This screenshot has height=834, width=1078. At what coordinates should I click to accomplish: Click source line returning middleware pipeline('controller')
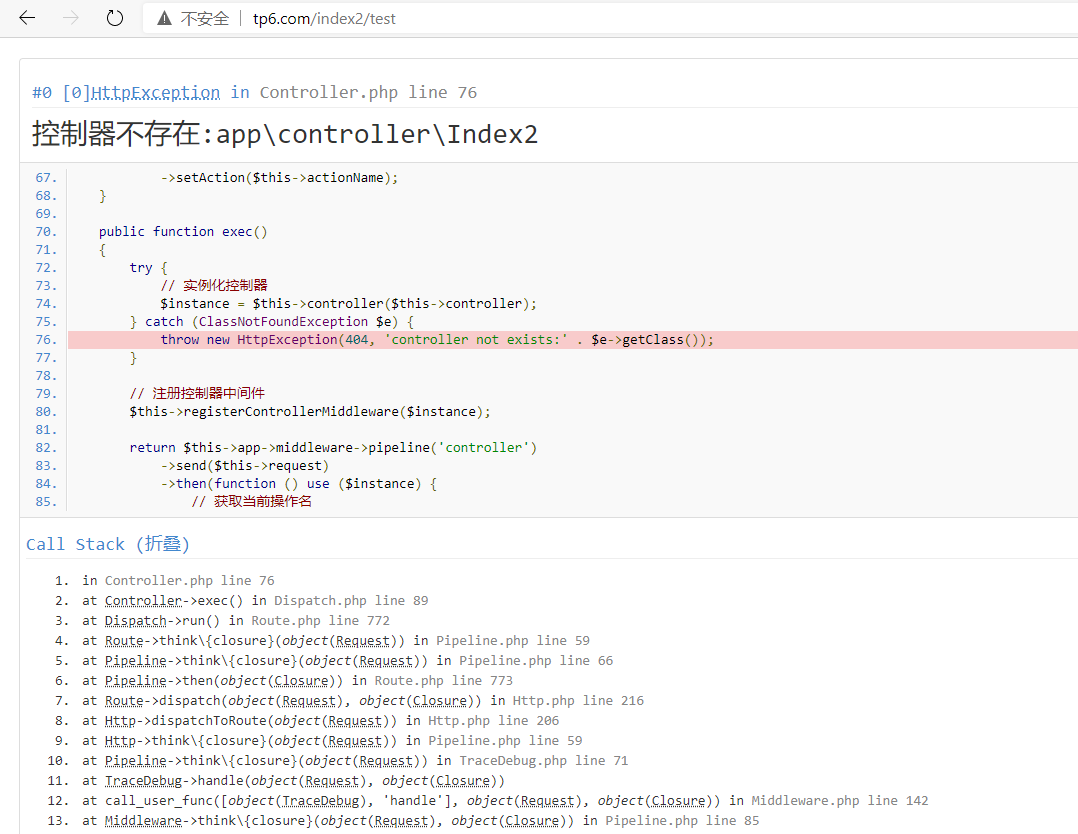pyautogui.click(x=333, y=448)
